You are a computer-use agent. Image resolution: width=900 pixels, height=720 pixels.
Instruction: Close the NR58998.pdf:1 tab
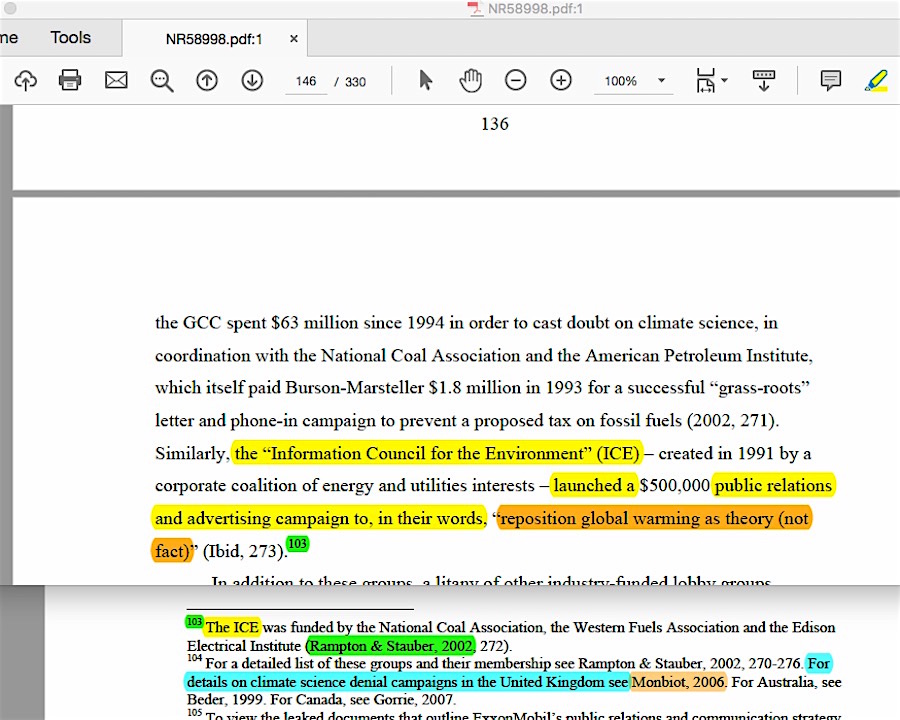coord(294,39)
